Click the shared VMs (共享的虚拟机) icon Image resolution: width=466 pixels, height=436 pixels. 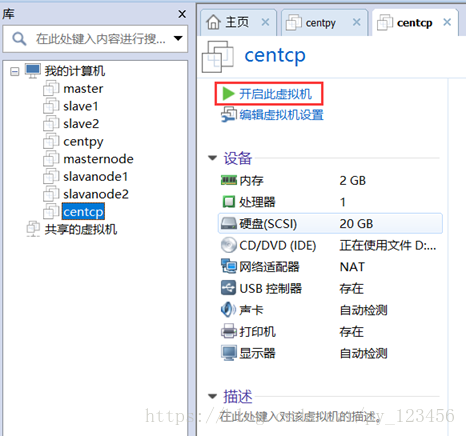tap(33, 229)
